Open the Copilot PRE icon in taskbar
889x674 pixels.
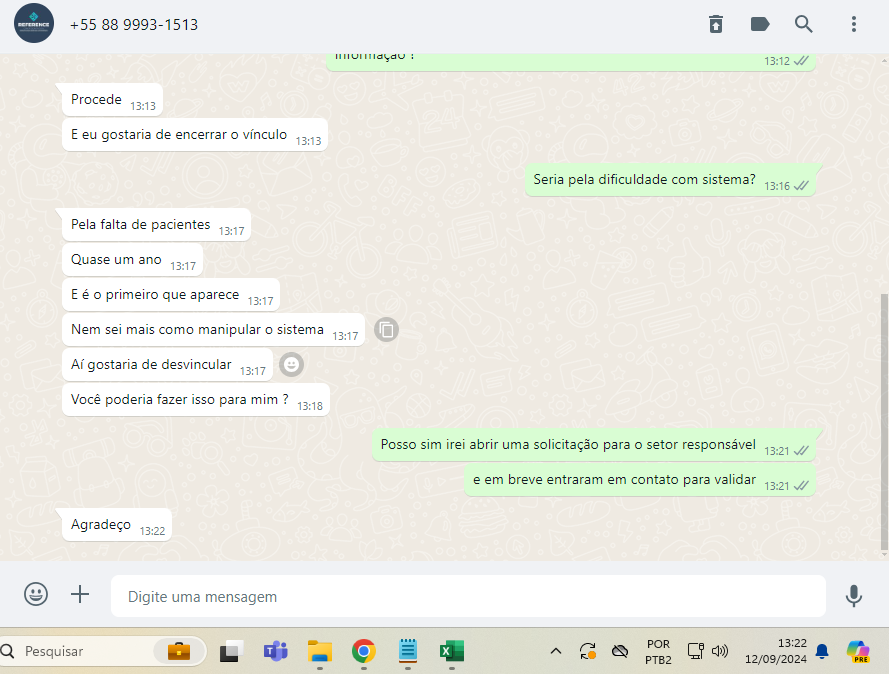point(858,651)
